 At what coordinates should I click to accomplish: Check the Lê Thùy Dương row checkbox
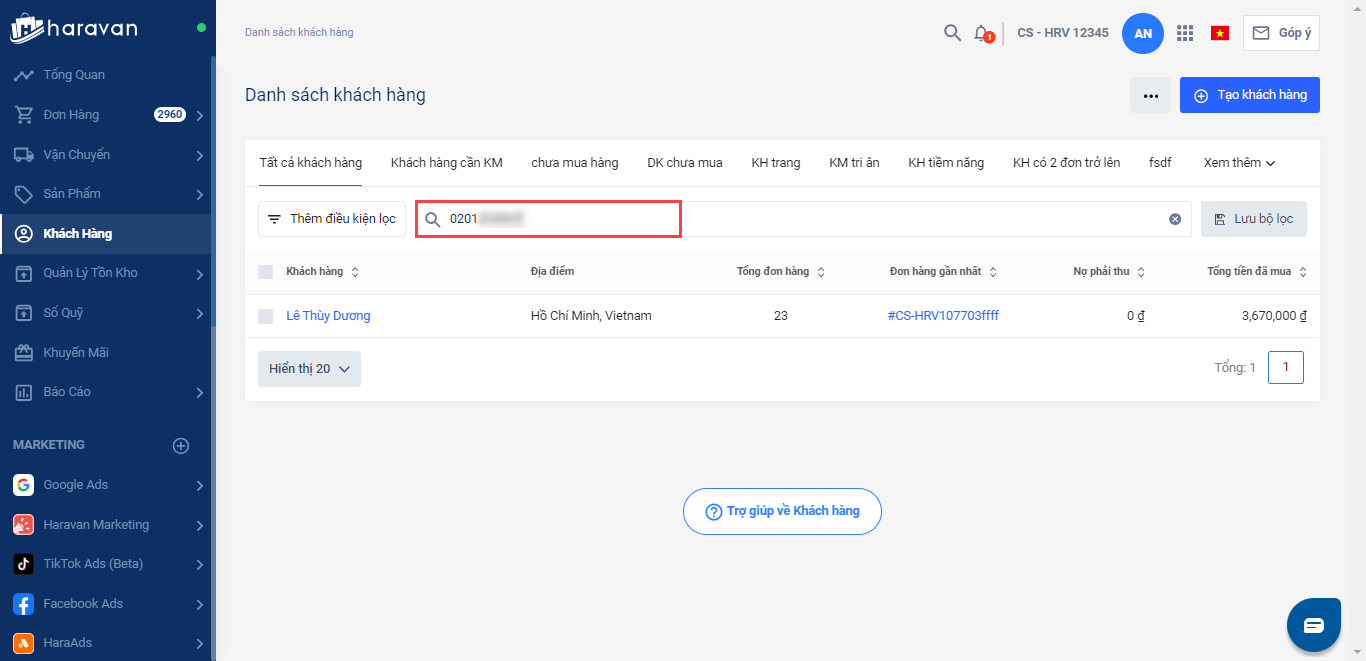pyautogui.click(x=265, y=316)
